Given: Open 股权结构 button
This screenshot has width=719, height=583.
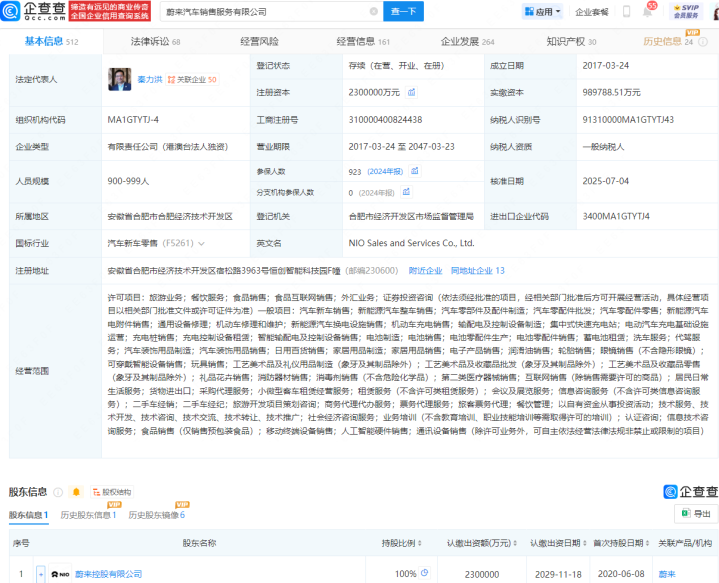Looking at the screenshot, I should click(x=112, y=492).
